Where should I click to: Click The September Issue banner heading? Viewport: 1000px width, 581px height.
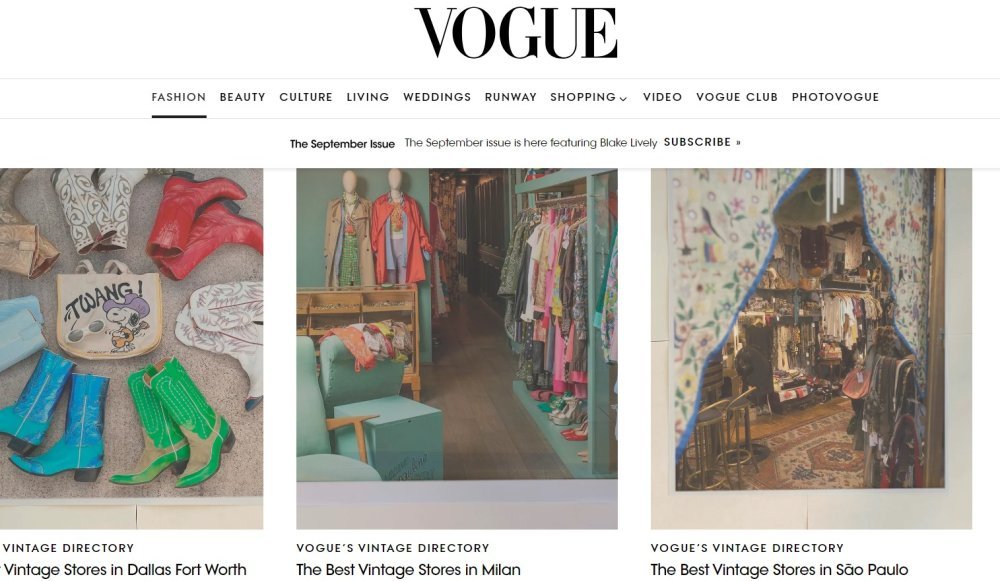coord(342,144)
